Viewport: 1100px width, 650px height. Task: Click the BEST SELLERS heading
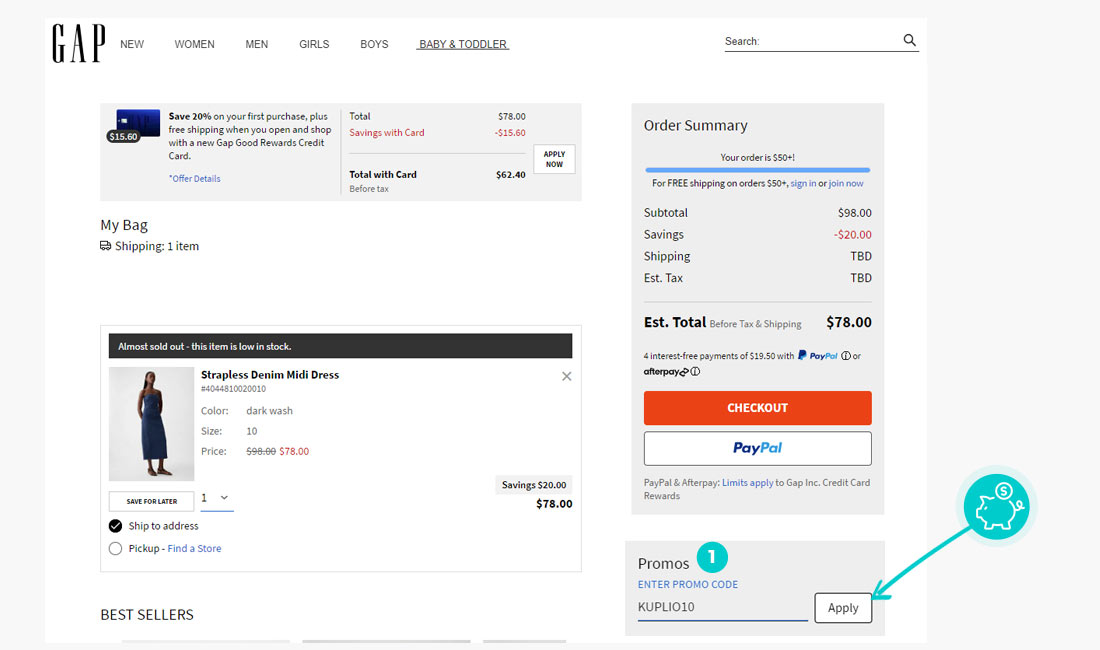147,615
